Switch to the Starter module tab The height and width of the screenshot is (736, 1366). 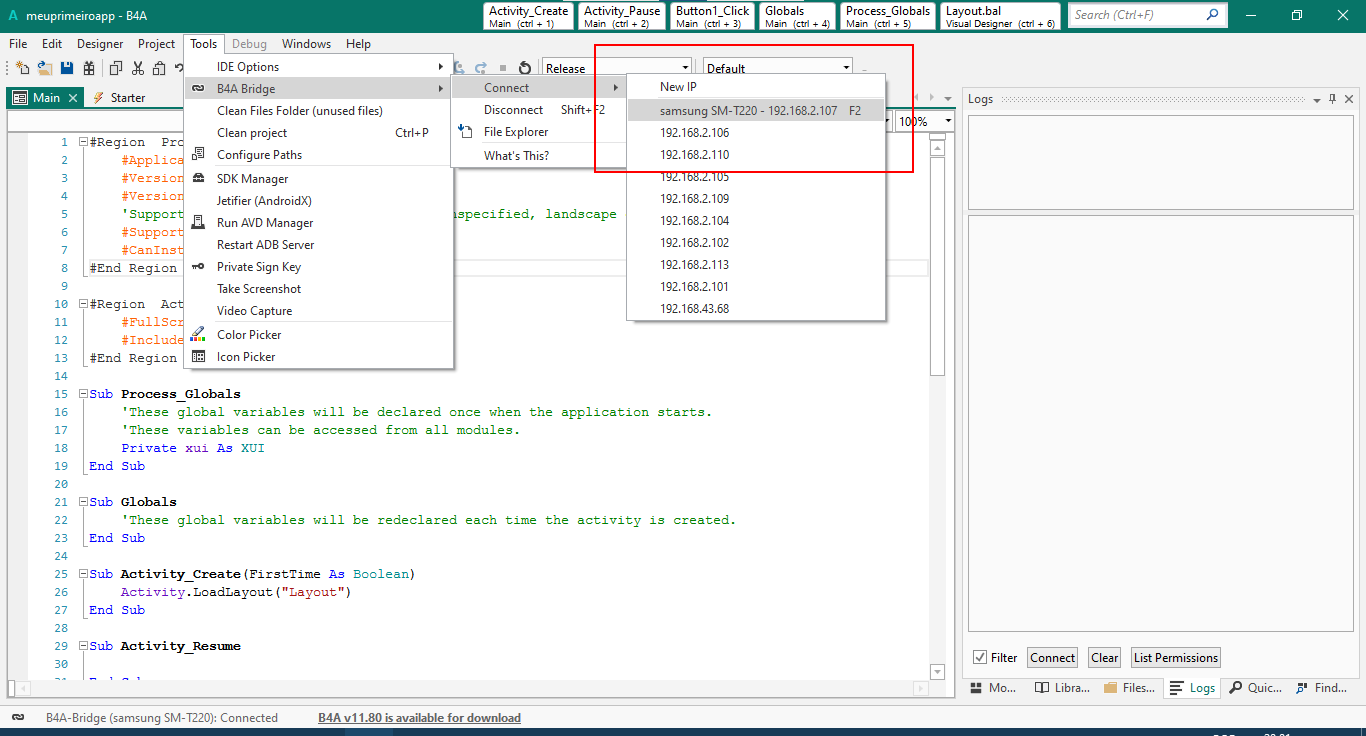tap(119, 98)
